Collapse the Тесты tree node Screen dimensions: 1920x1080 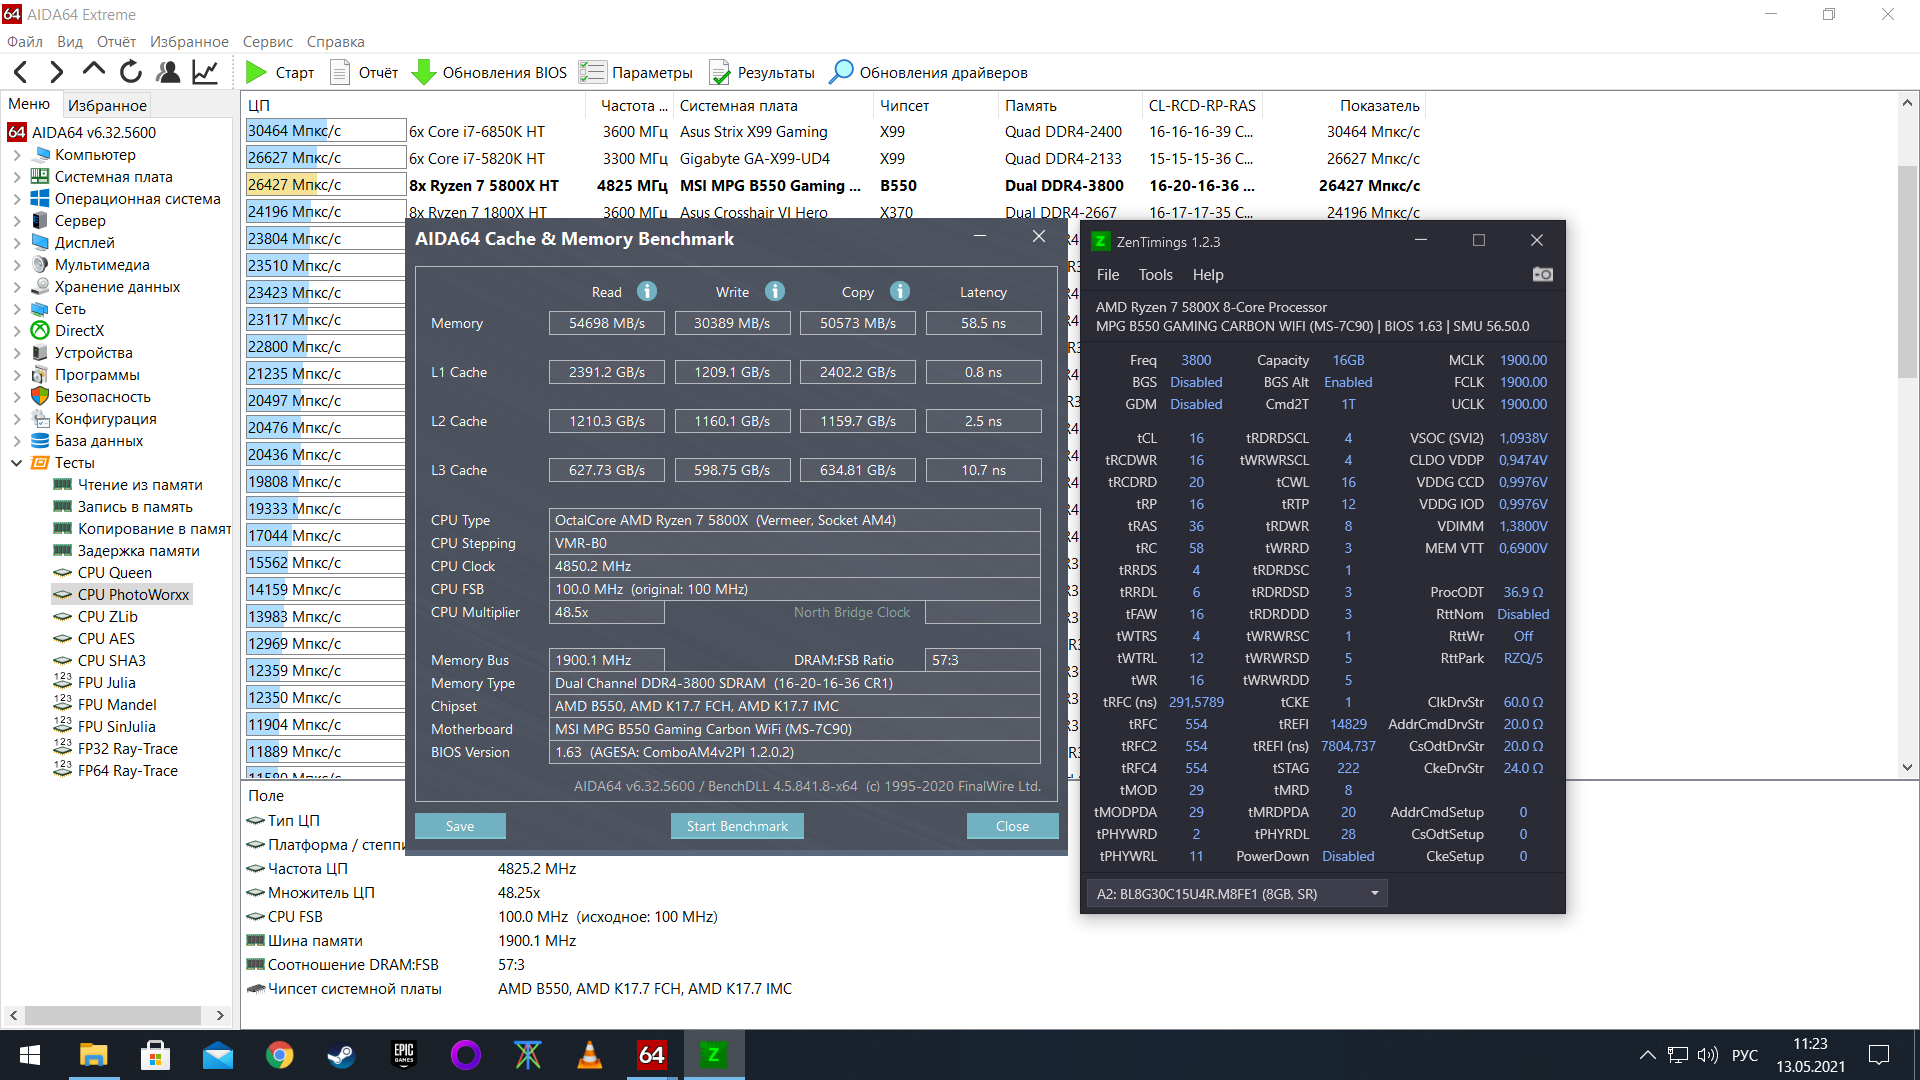[17, 463]
